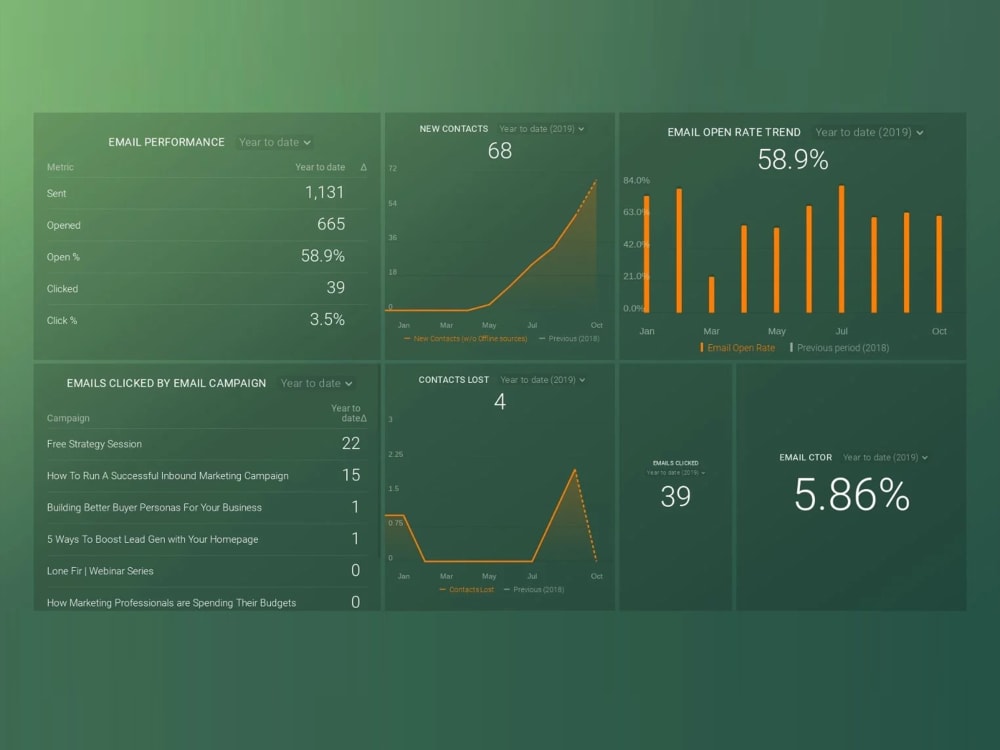Viewport: 1000px width, 750px height.
Task: Click the orange Email Open Rate legend marker
Action: (x=703, y=347)
